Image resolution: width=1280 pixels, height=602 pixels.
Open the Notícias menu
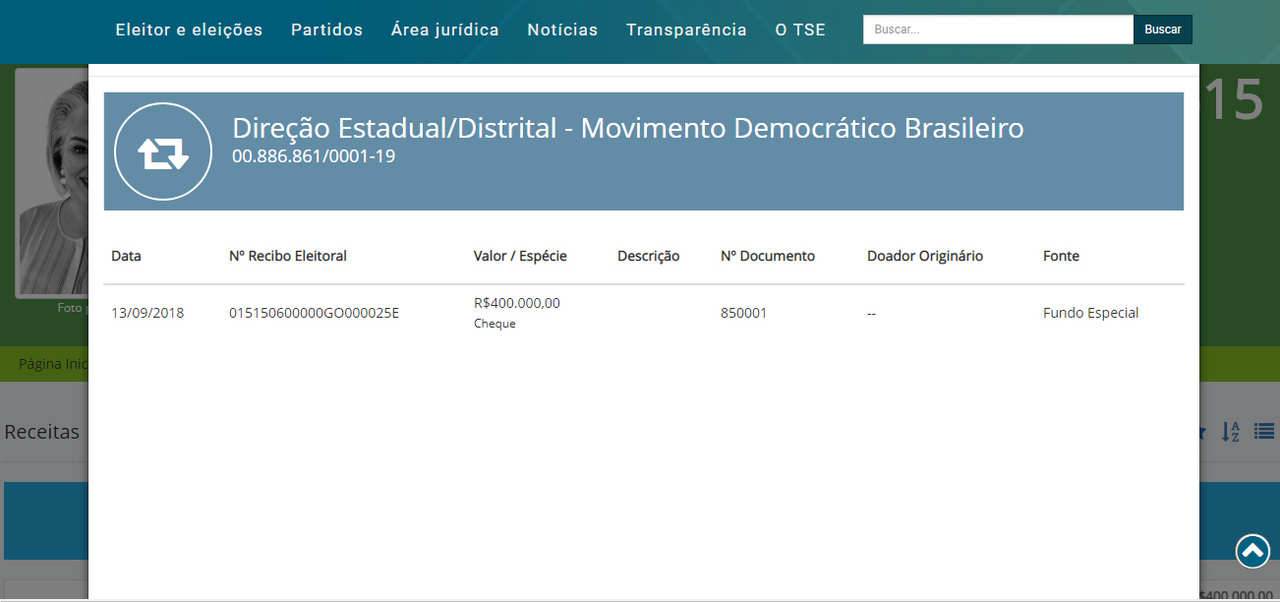coord(562,30)
